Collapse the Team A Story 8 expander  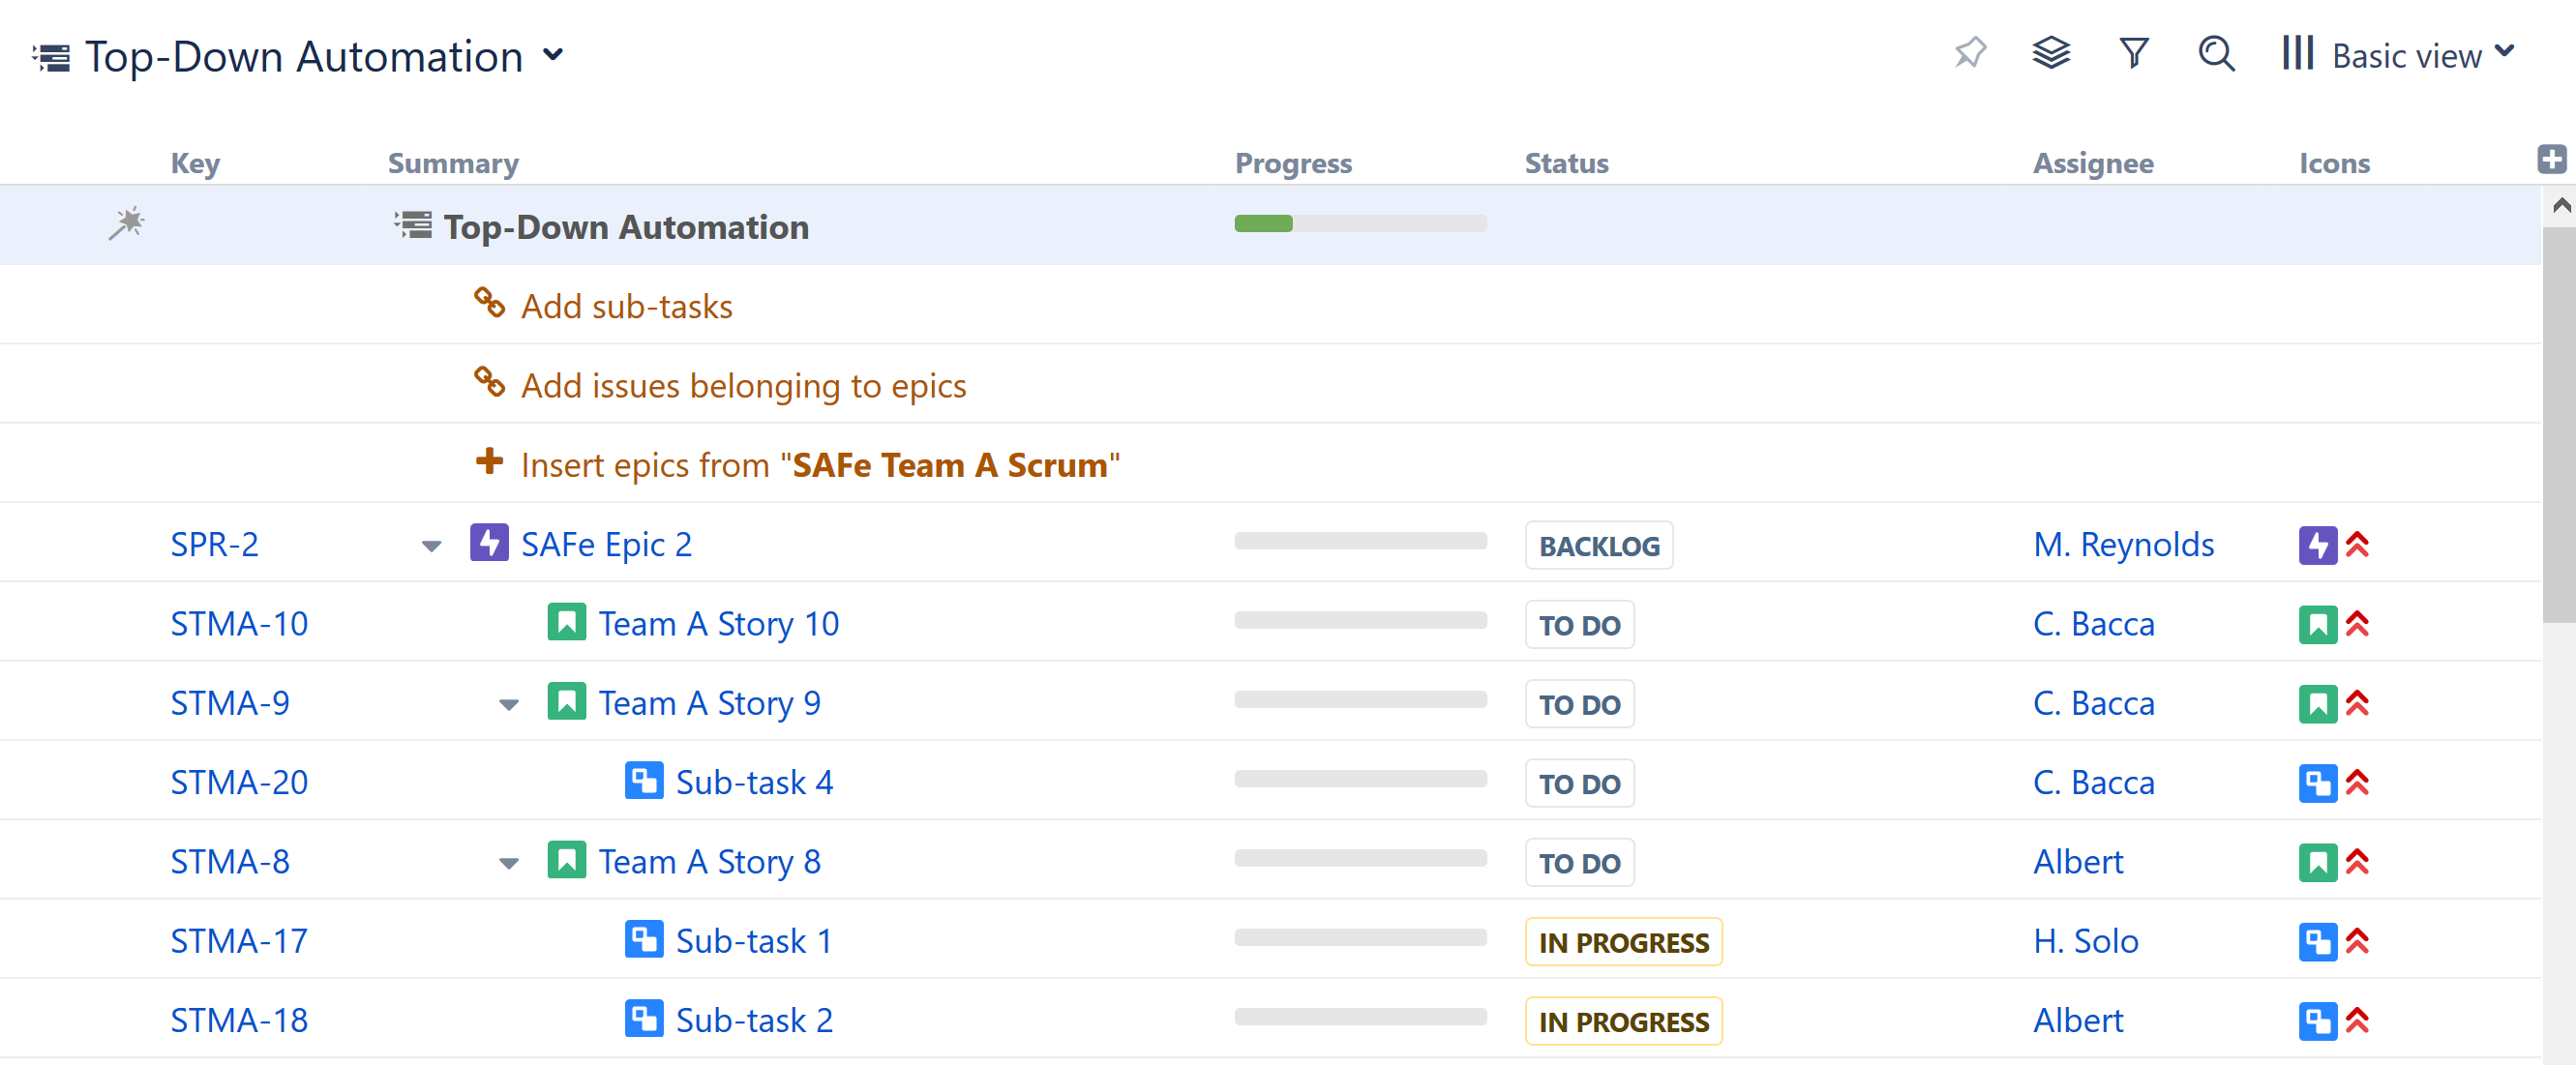click(511, 860)
